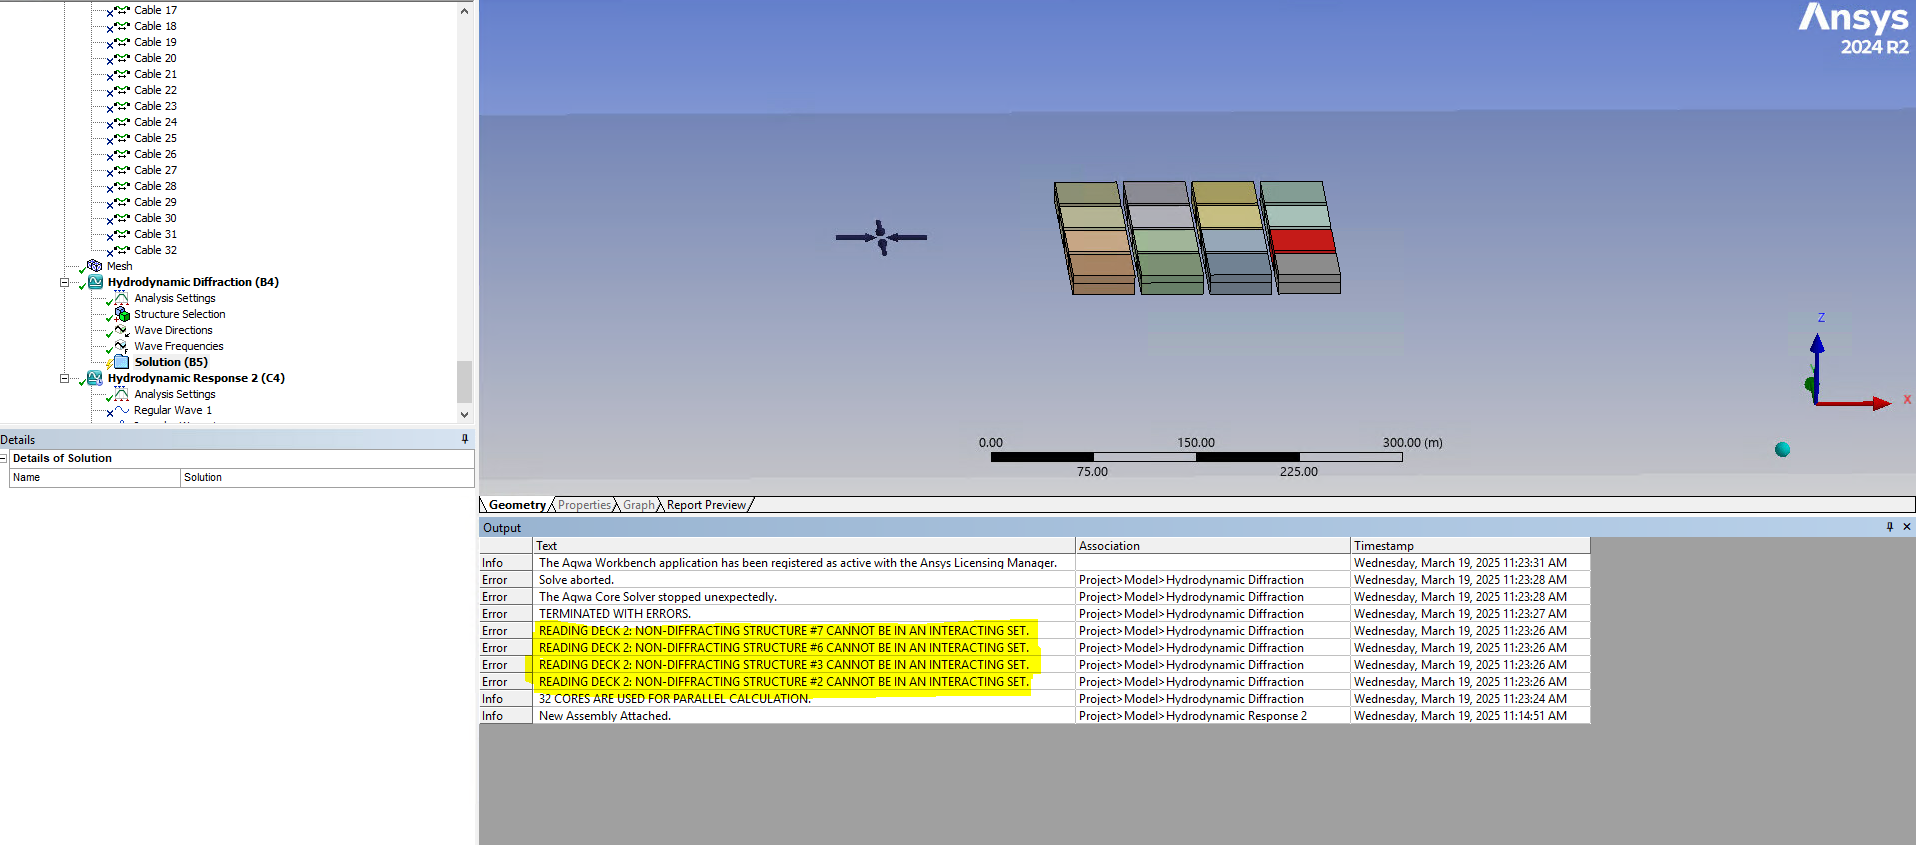Image resolution: width=1916 pixels, height=845 pixels.
Task: Select the red block in the geometry view
Action: (x=1302, y=240)
